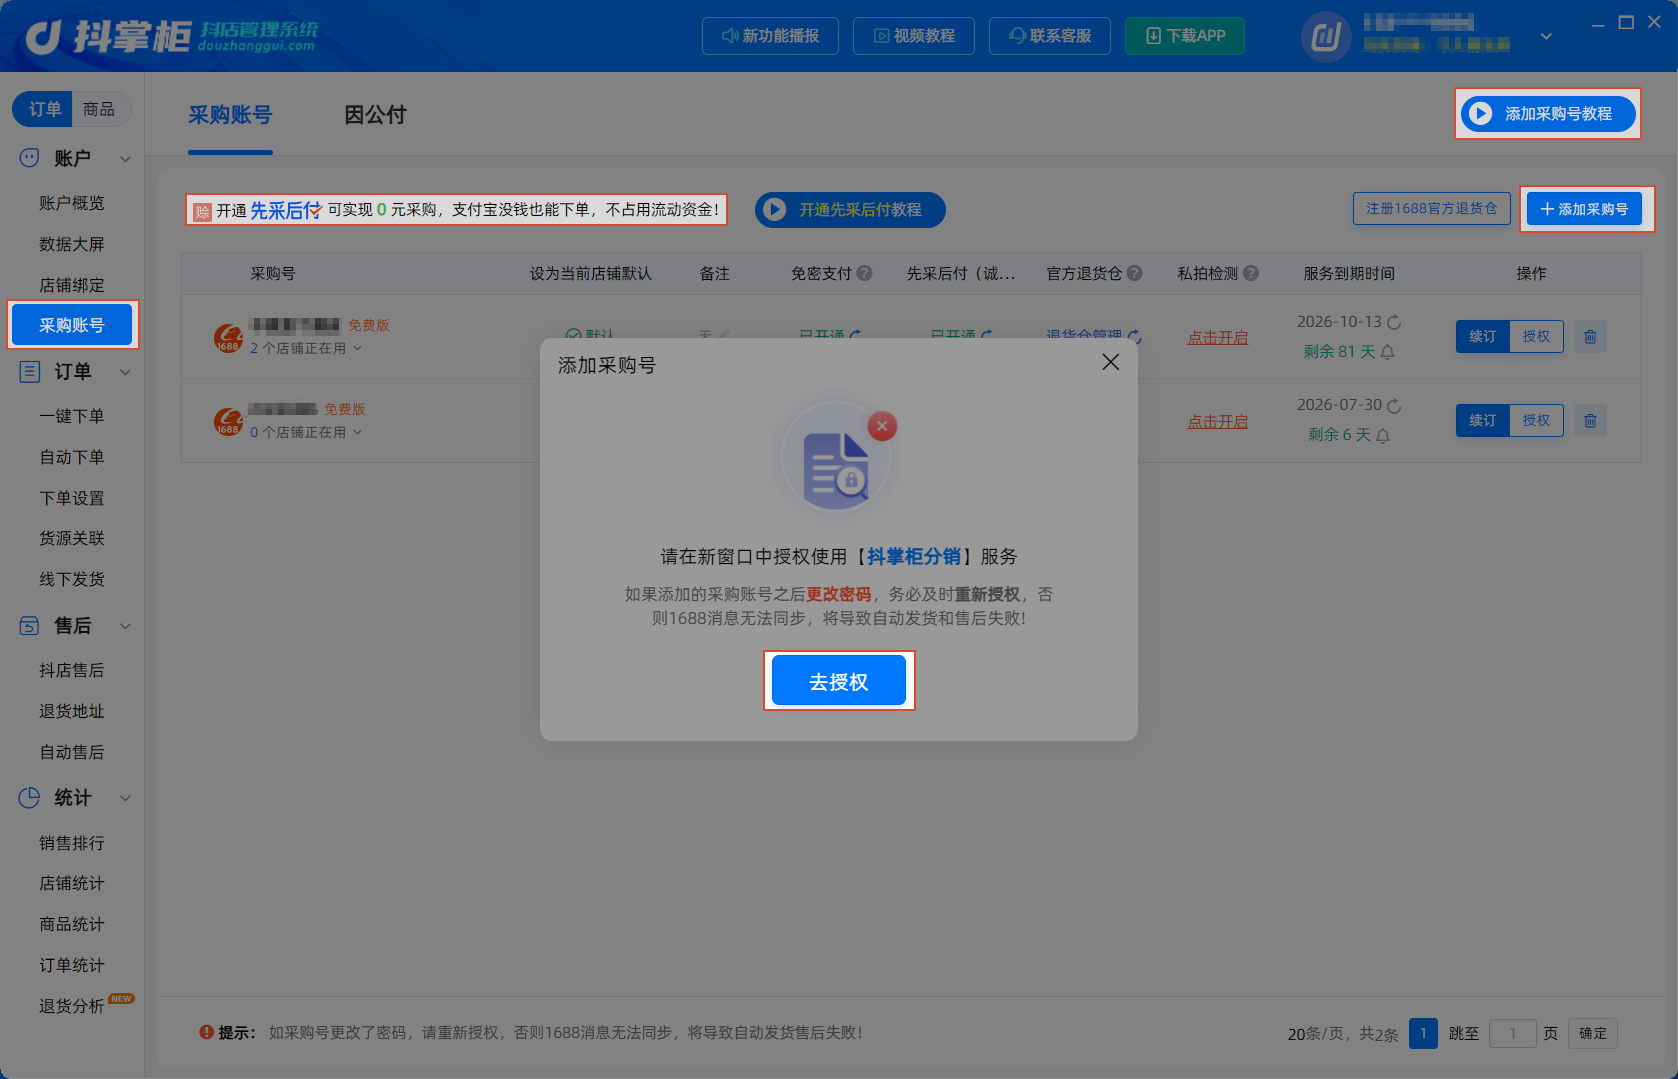Click 续订 for the 2026-07-30 account
The image size is (1678, 1079).
point(1483,420)
